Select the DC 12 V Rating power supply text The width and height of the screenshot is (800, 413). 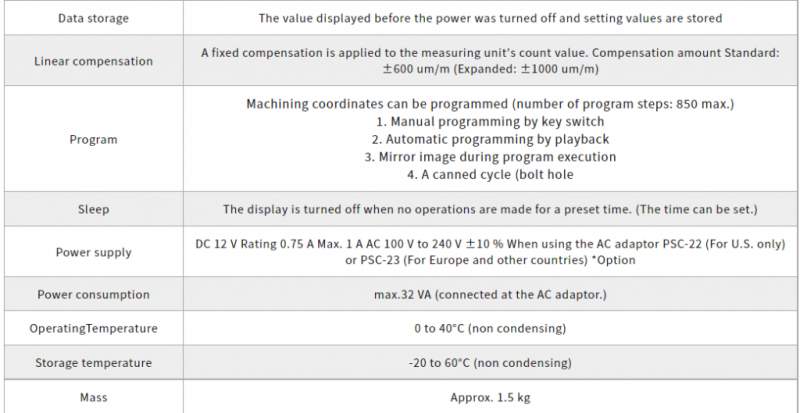490,252
